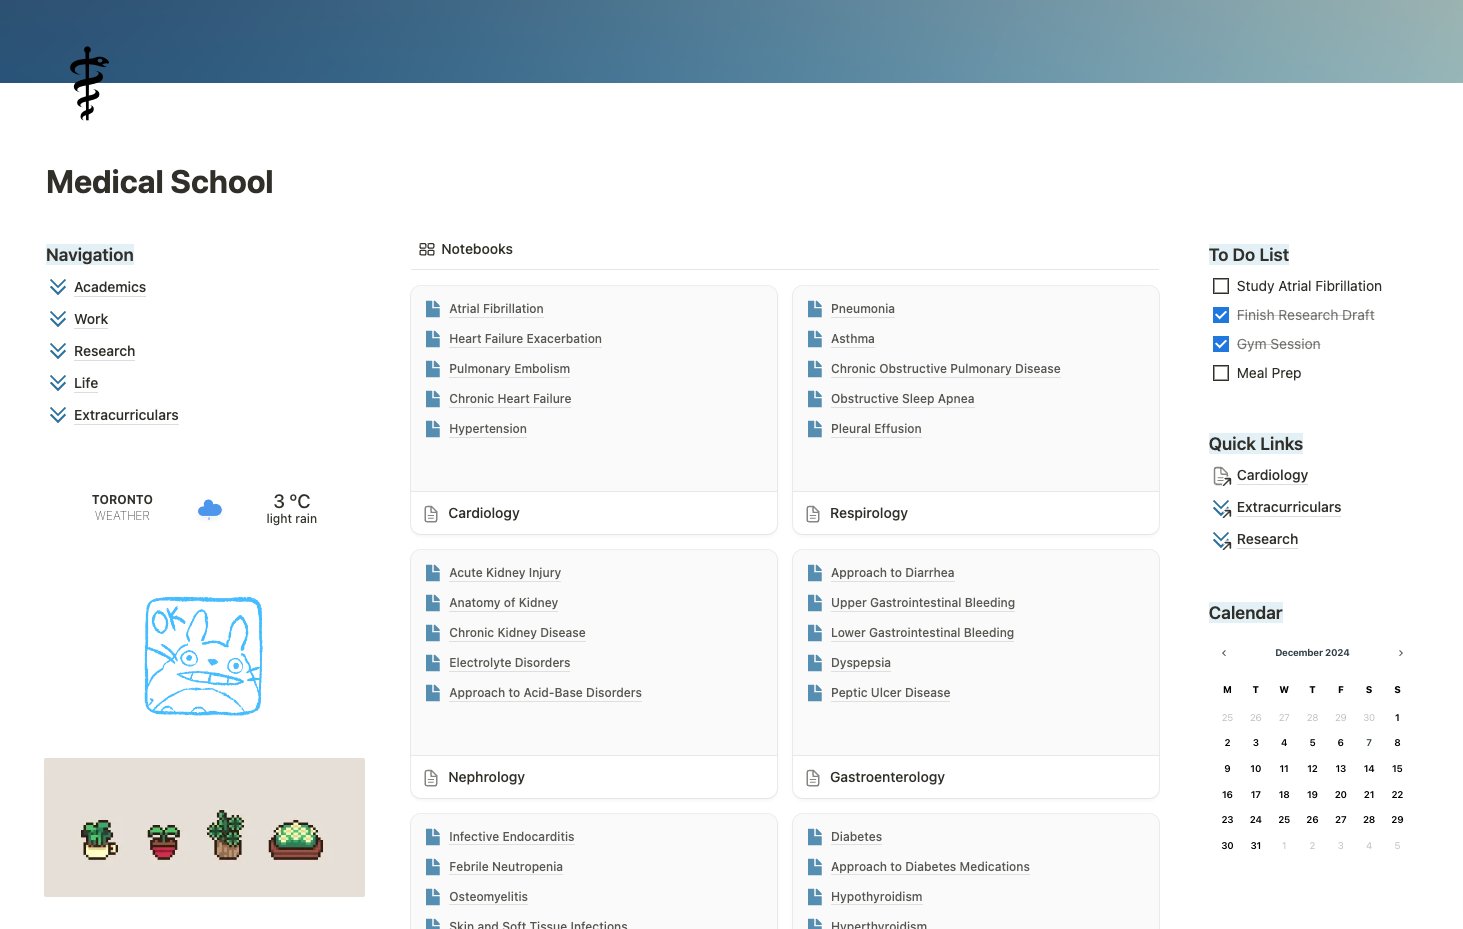1463x929 pixels.
Task: Click the Respirology notebook icon
Action: click(x=811, y=513)
